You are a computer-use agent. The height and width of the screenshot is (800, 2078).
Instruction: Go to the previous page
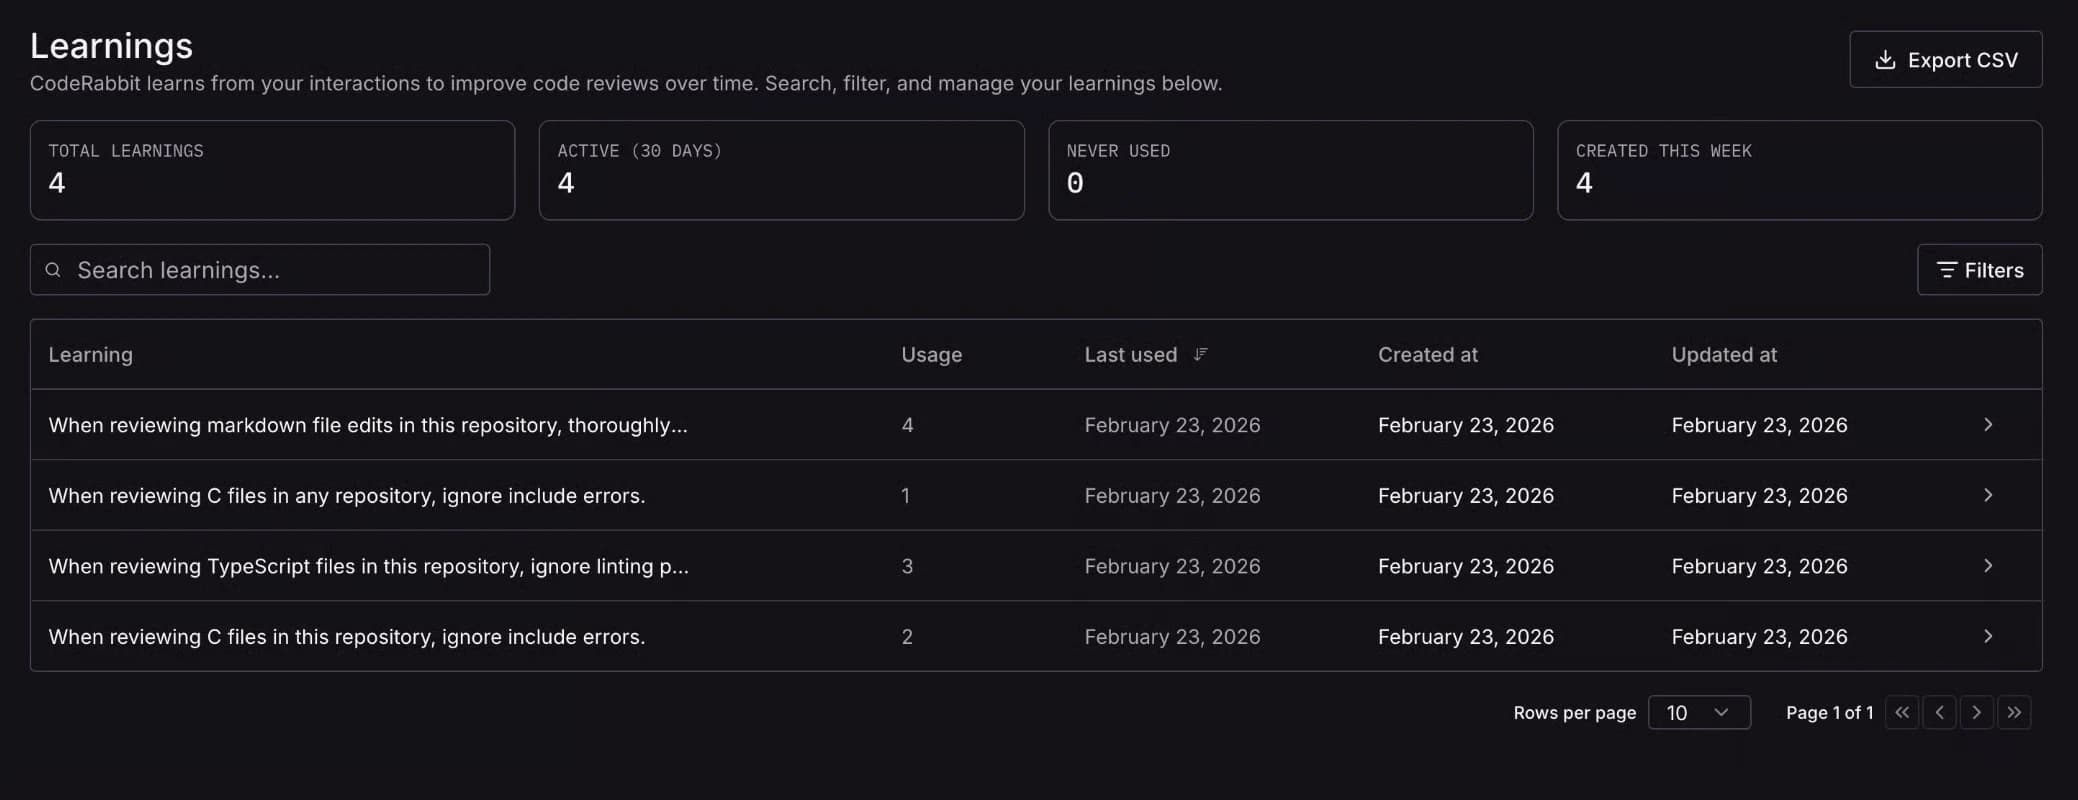coord(1939,712)
